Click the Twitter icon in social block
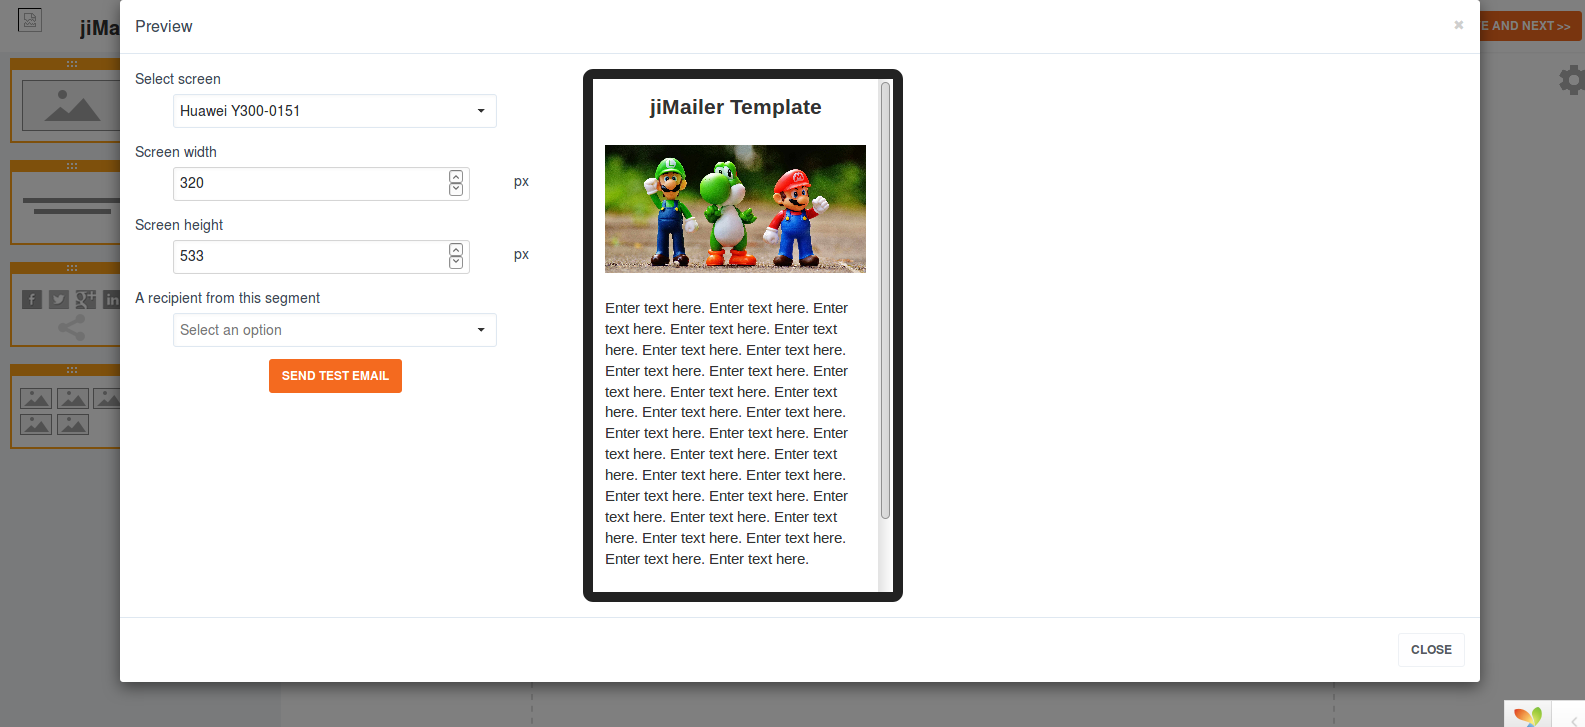 coord(59,299)
